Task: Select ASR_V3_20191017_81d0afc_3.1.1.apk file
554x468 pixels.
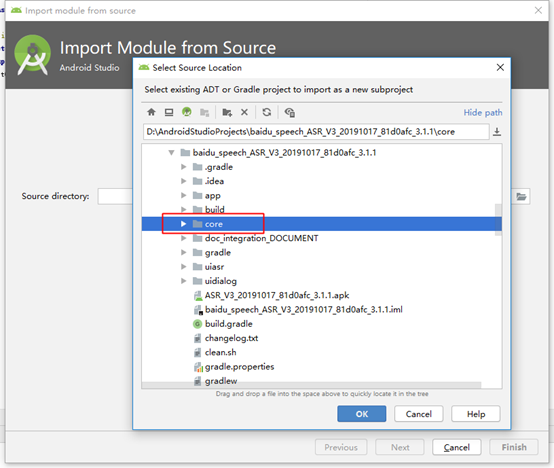Action: pos(322,295)
